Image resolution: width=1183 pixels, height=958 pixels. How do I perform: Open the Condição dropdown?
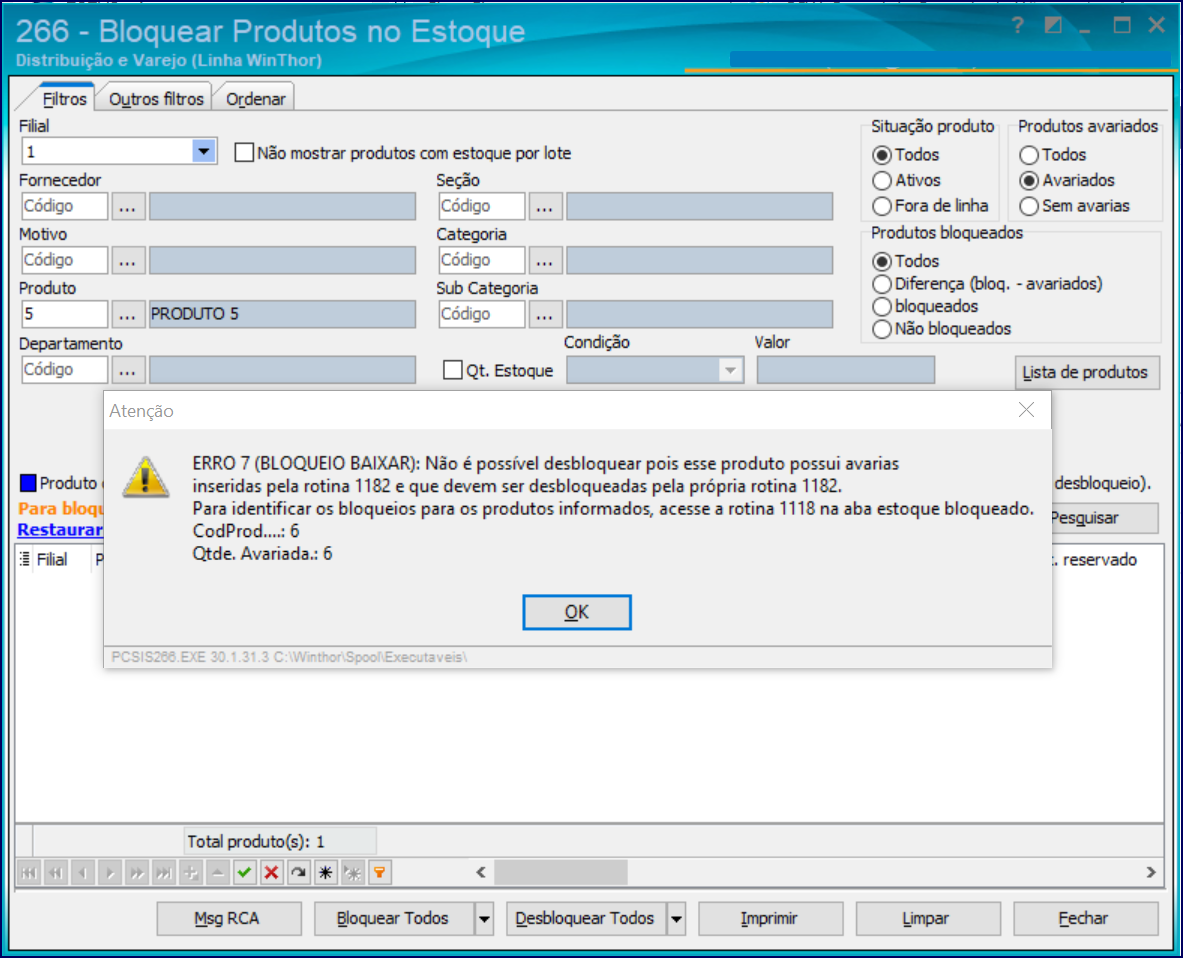[x=730, y=370]
